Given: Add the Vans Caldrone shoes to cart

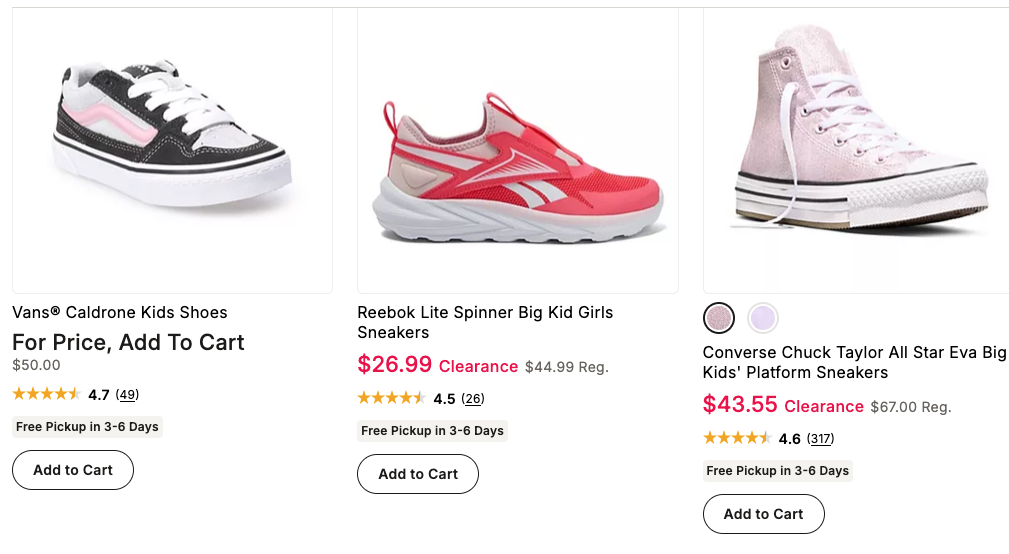Looking at the screenshot, I should pos(73,470).
